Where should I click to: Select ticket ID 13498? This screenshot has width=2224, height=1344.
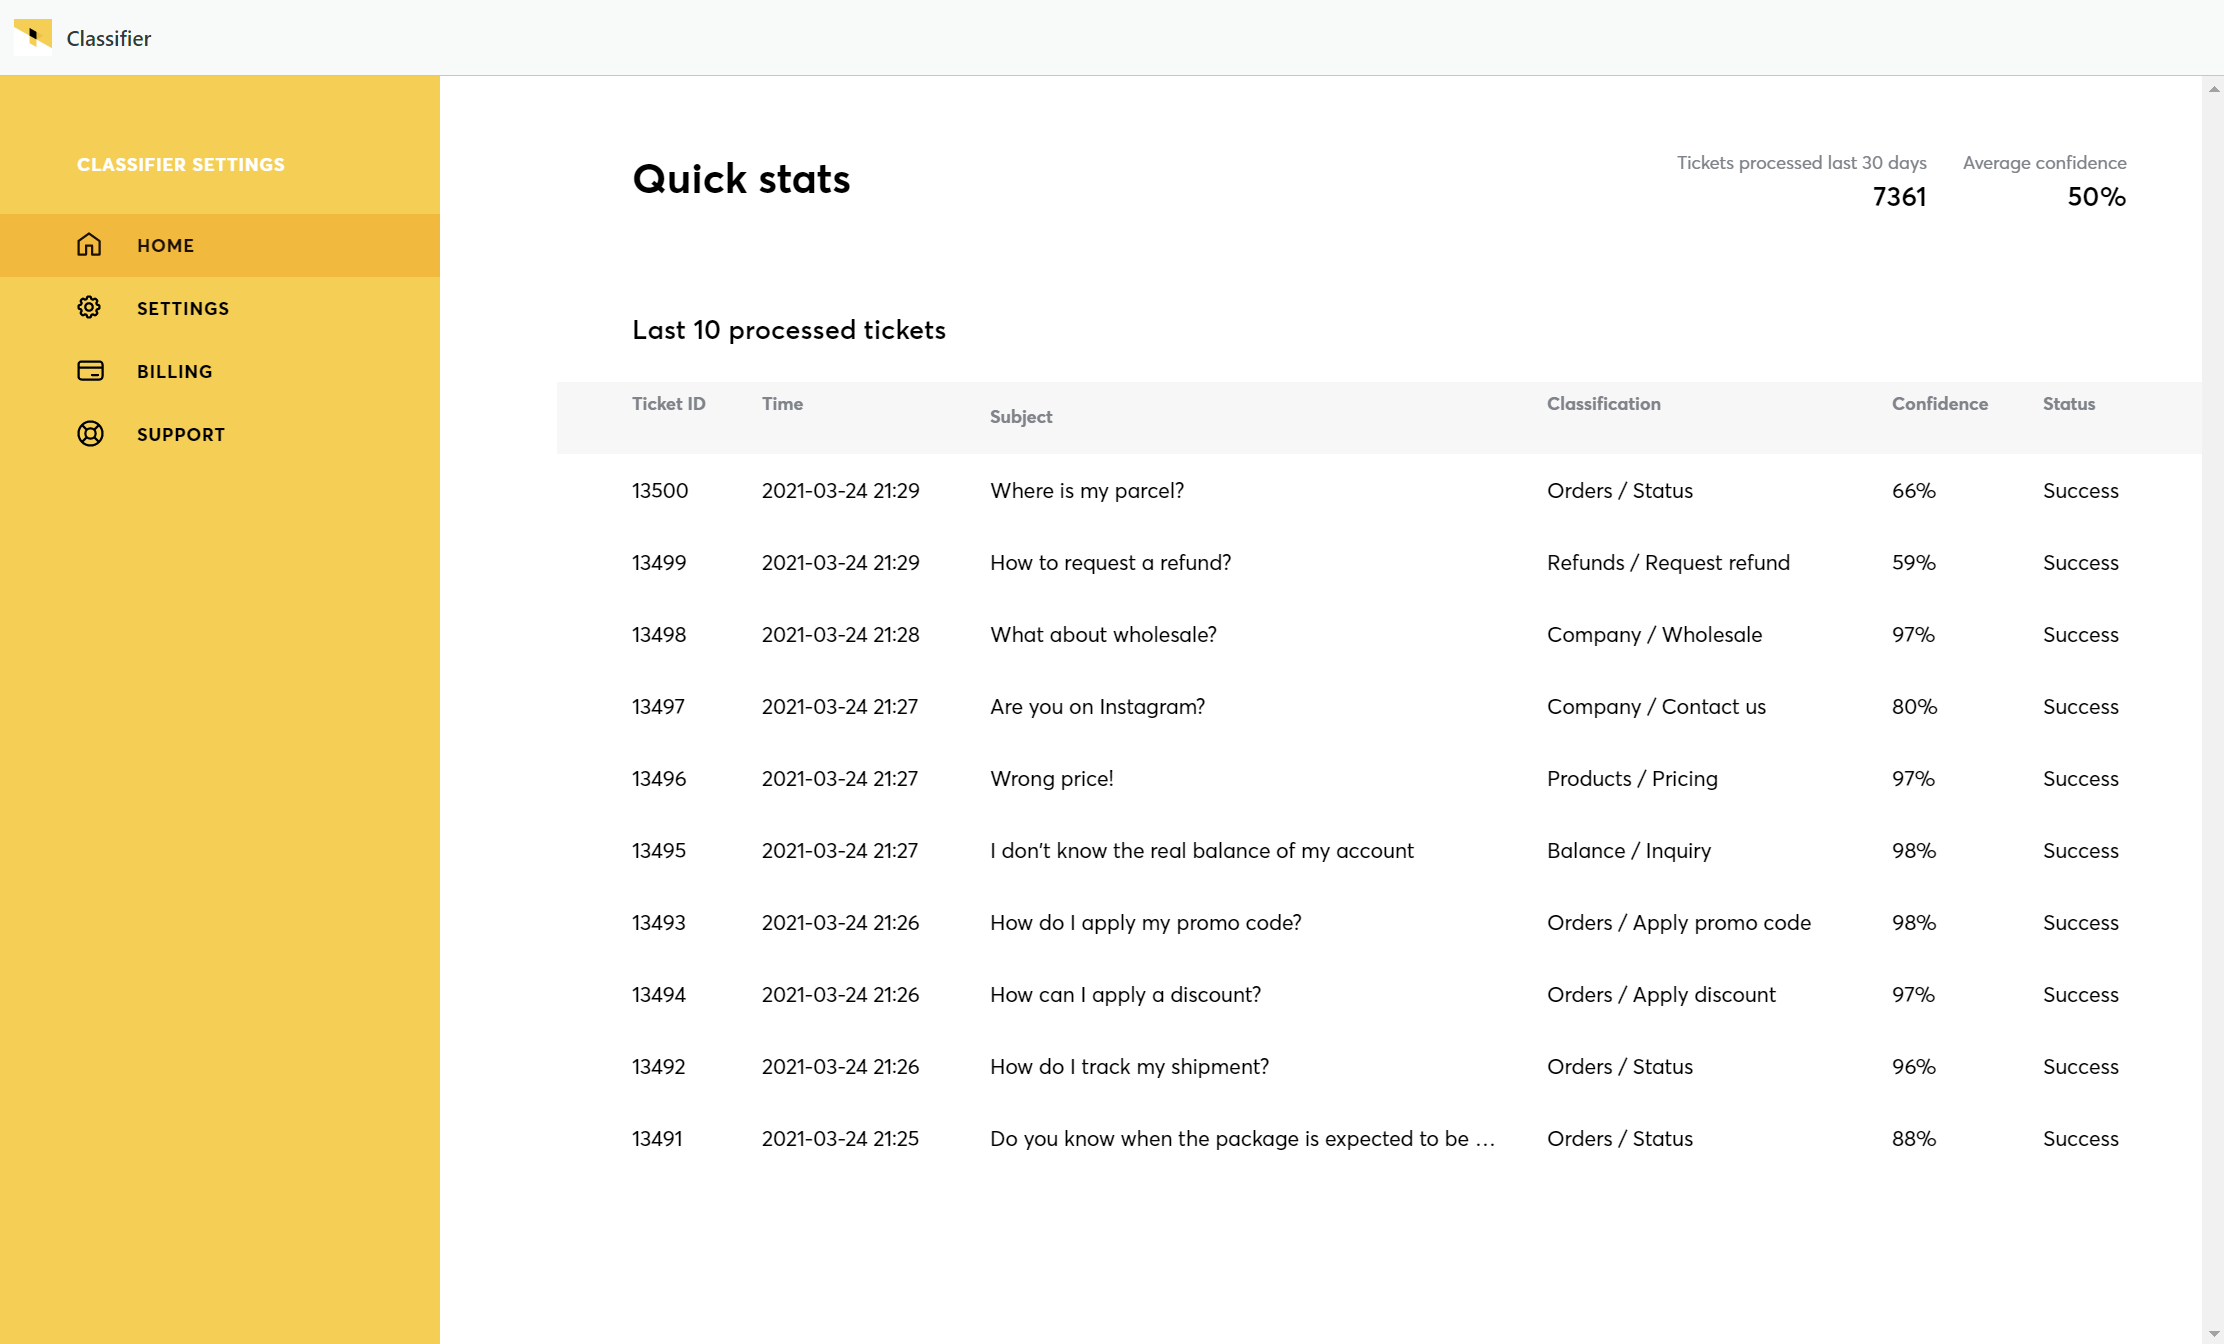[x=659, y=635]
